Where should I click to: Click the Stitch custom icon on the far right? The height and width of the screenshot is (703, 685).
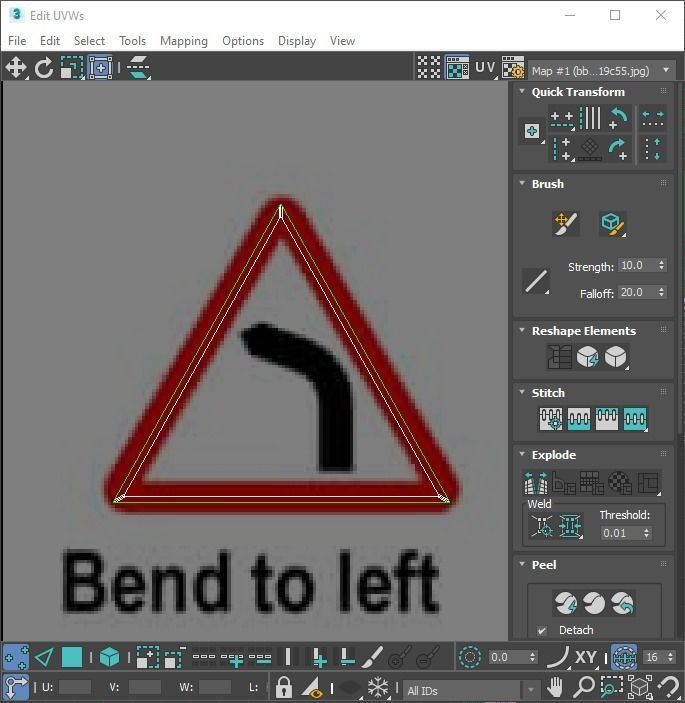(635, 419)
